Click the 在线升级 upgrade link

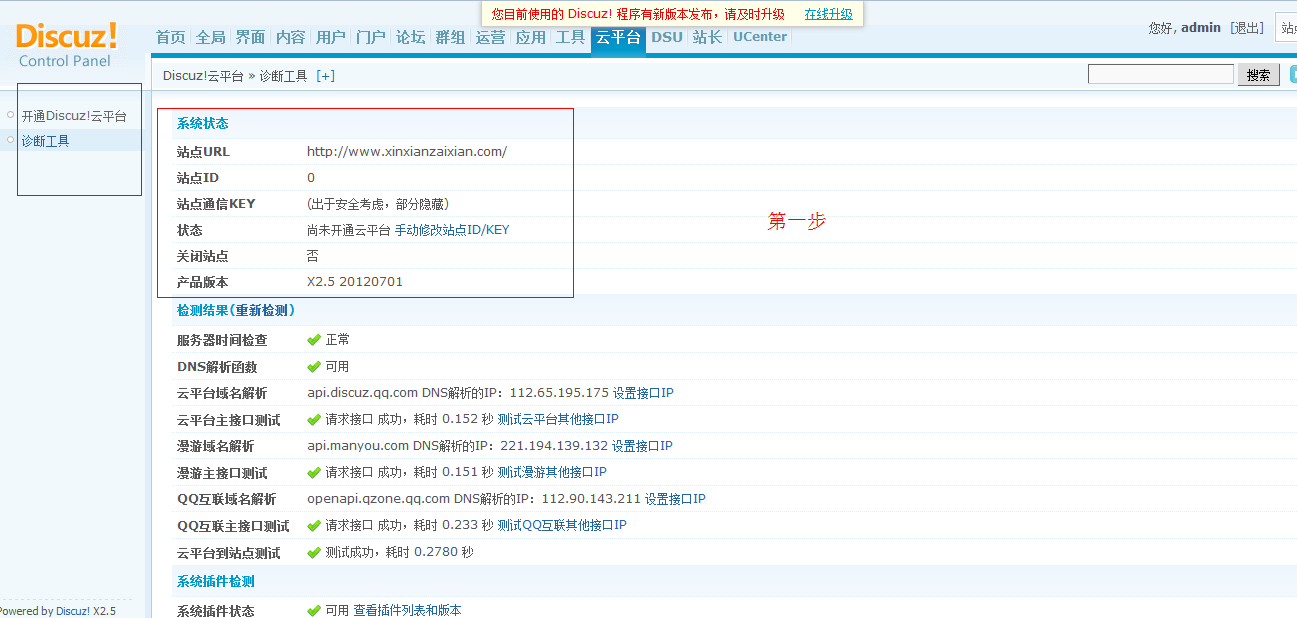(x=829, y=14)
